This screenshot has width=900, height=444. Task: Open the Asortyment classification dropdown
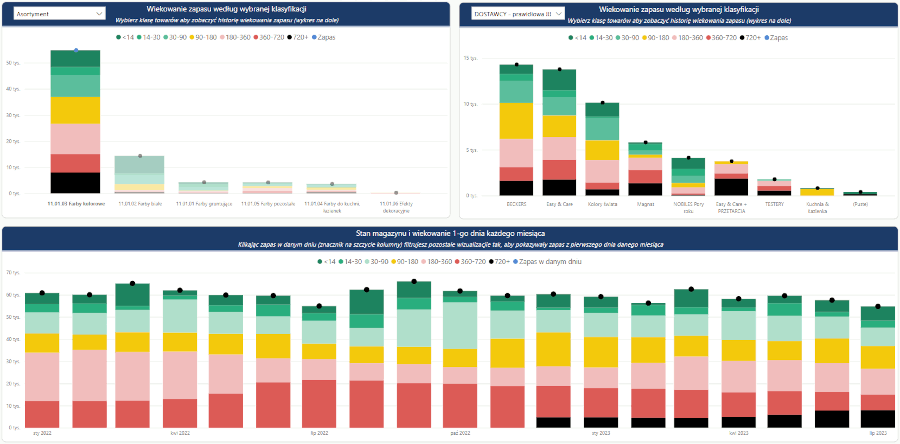point(56,15)
